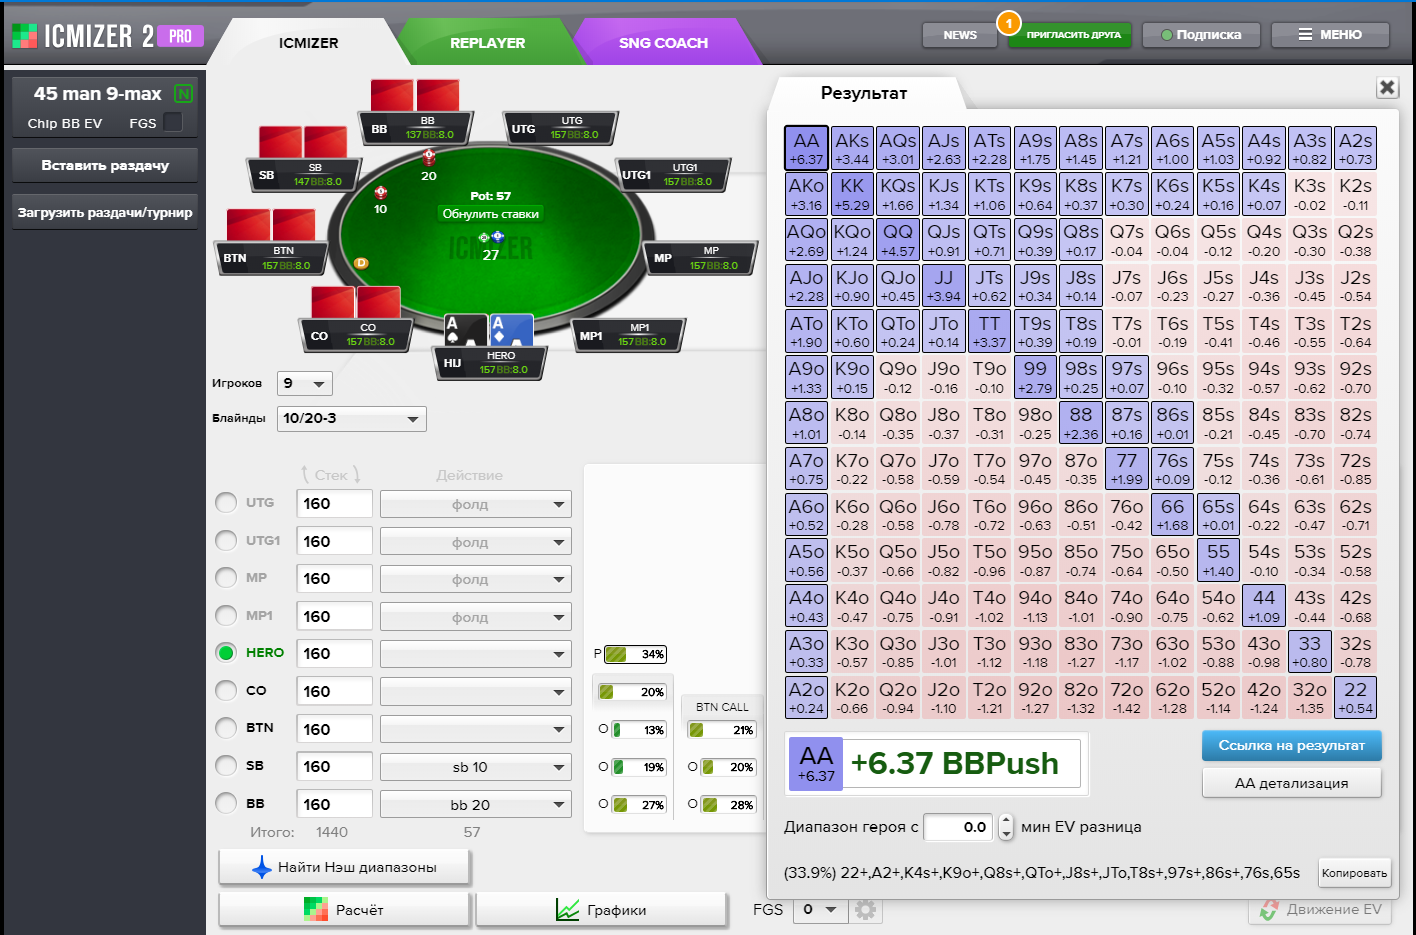Select the radio circle beside 28% range

tap(693, 804)
